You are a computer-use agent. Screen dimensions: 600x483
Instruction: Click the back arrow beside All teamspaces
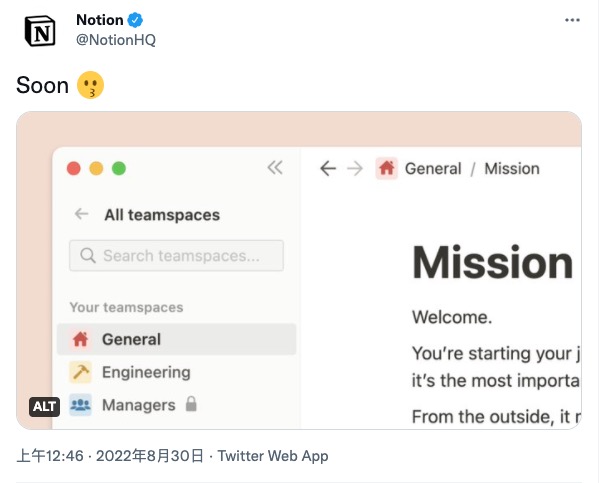pyautogui.click(x=82, y=214)
